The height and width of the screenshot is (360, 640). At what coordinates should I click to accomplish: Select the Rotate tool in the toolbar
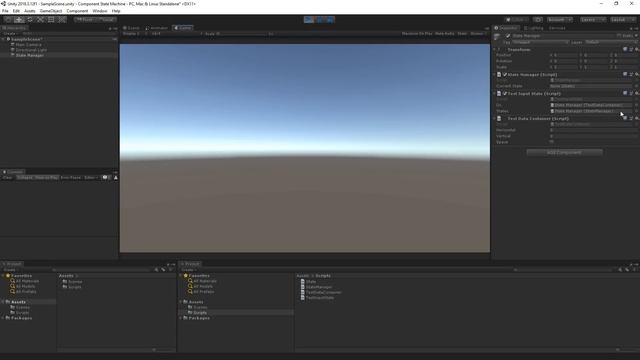pos(30,20)
